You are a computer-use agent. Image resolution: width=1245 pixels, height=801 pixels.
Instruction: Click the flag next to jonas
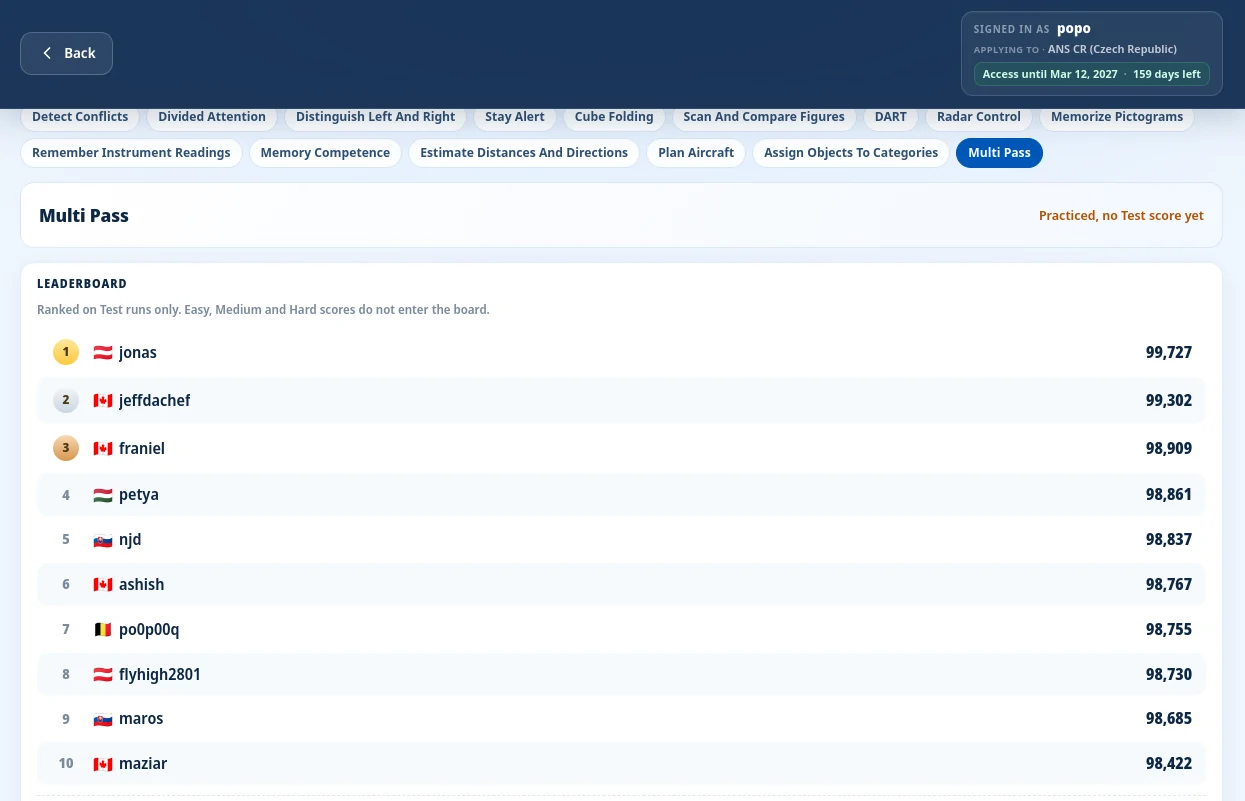103,353
